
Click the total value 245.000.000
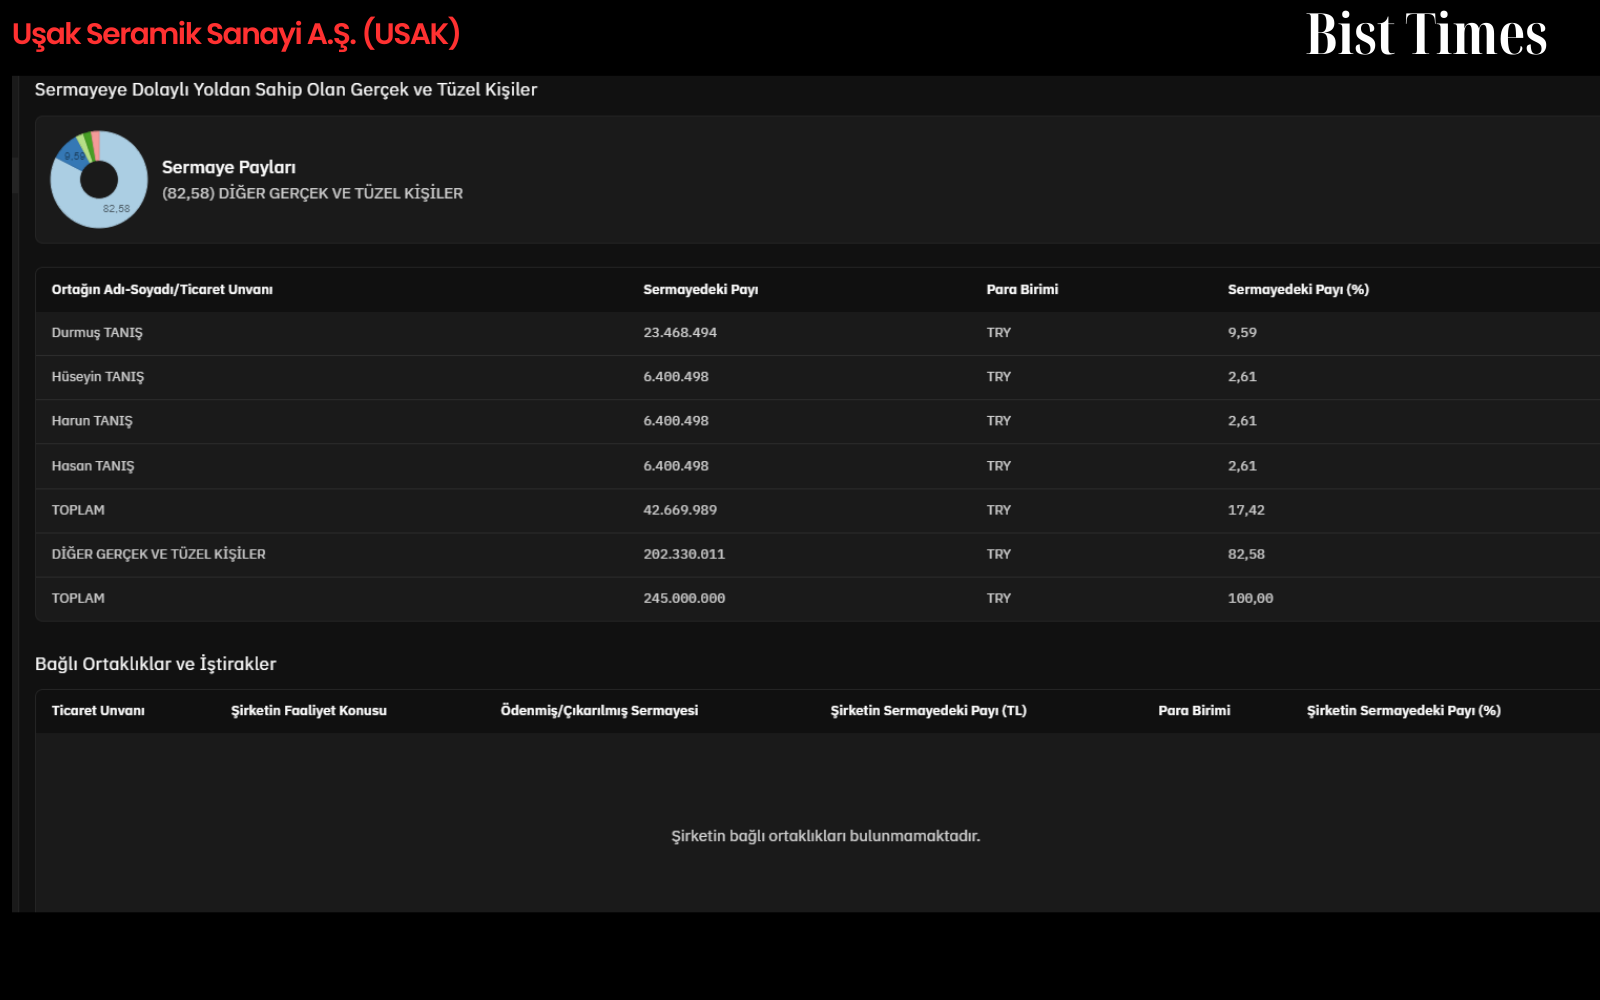click(x=684, y=598)
